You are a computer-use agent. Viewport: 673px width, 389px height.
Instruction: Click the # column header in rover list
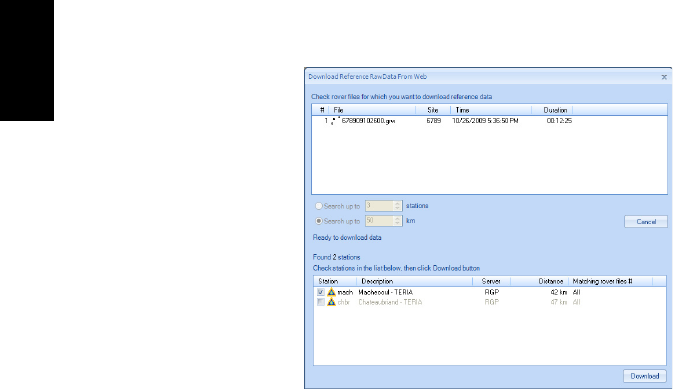tap(321, 110)
